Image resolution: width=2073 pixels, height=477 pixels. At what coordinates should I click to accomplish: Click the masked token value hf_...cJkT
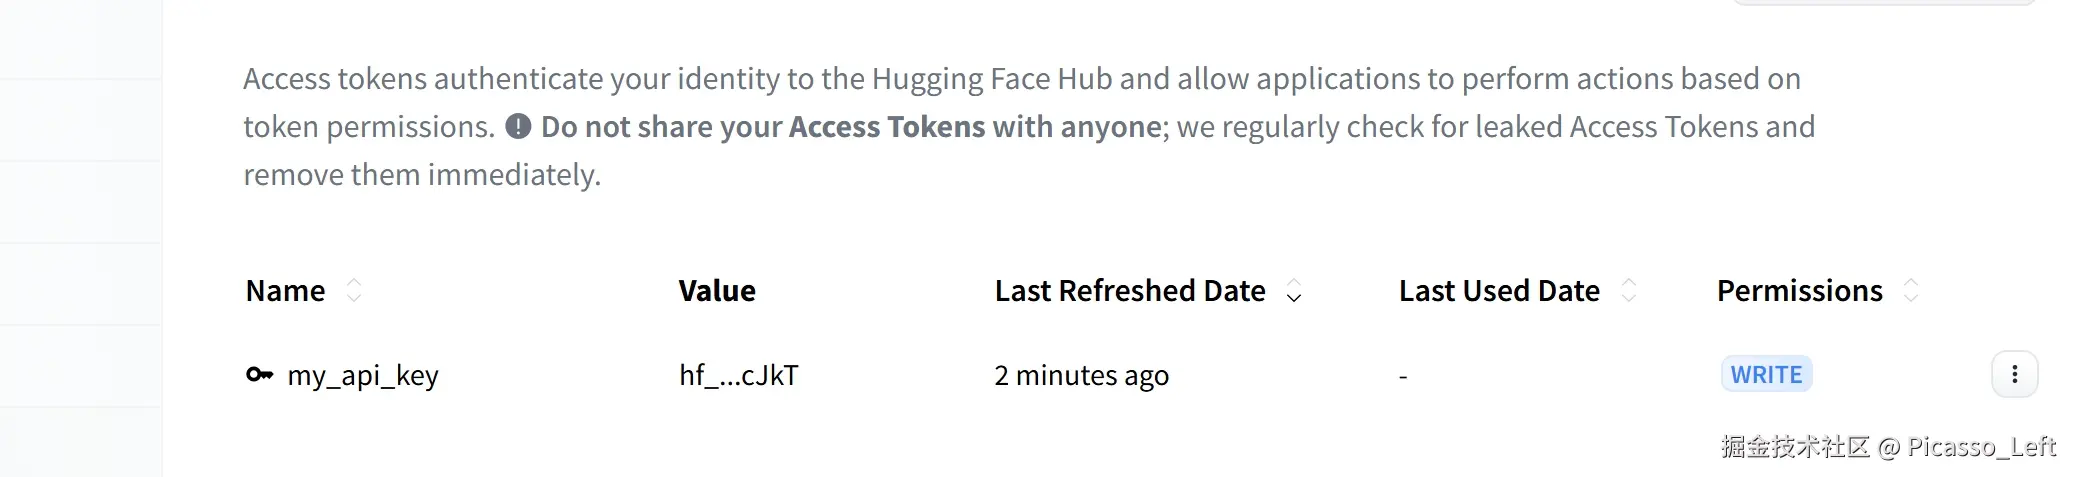(739, 376)
